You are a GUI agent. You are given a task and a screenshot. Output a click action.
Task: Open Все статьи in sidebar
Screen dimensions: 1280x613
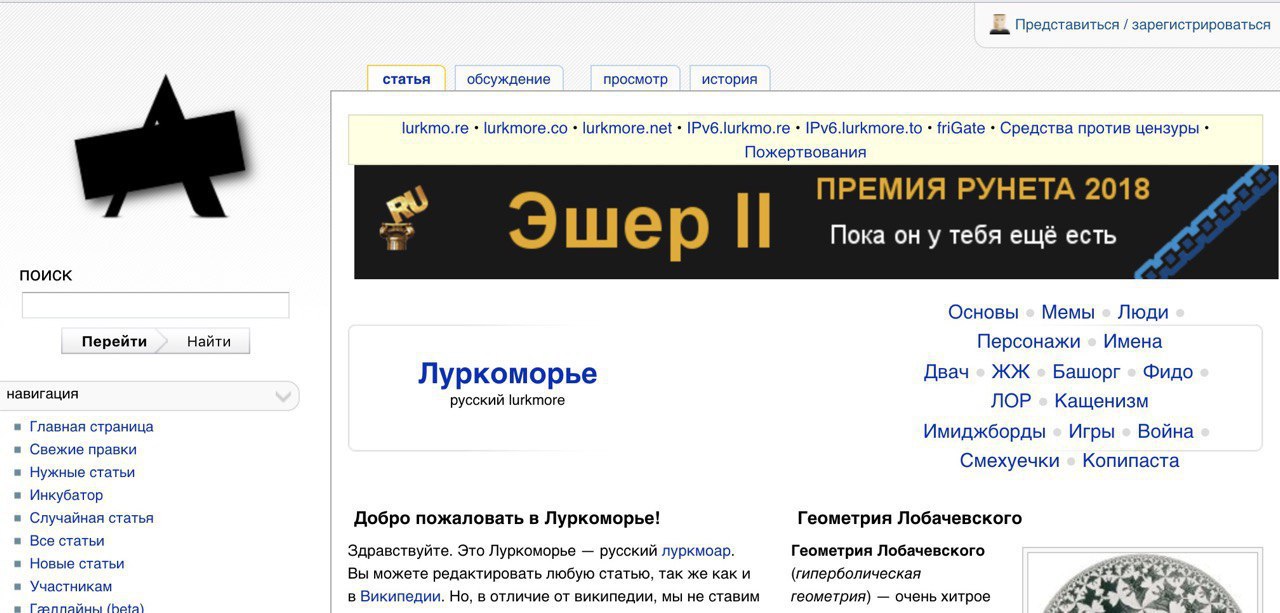pos(67,541)
